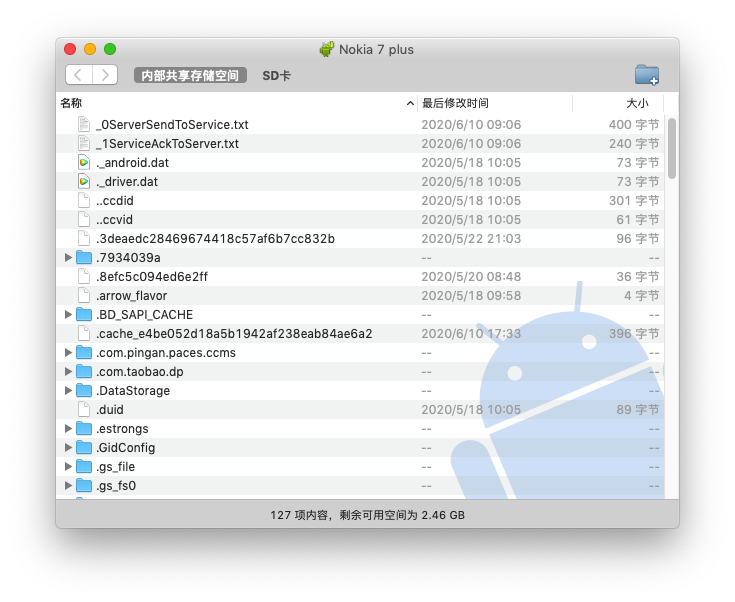Expand the .GidConfig folder

click(68, 448)
